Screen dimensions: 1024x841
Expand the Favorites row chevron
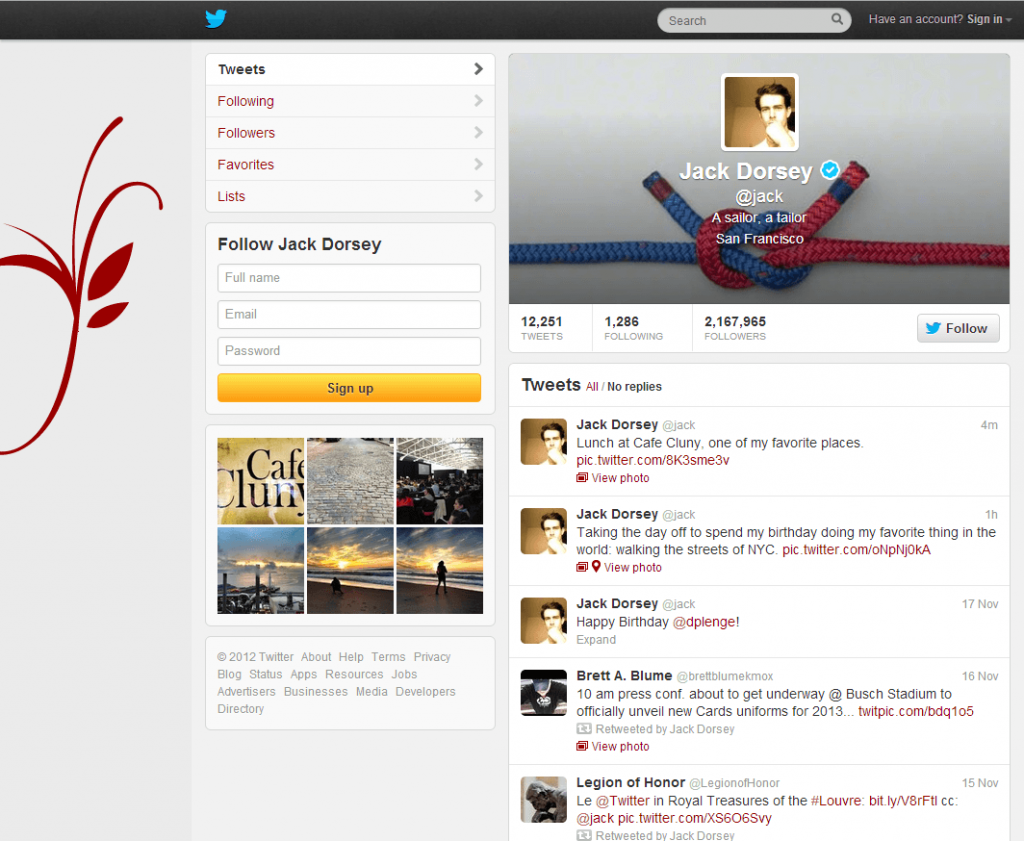[x=478, y=164]
